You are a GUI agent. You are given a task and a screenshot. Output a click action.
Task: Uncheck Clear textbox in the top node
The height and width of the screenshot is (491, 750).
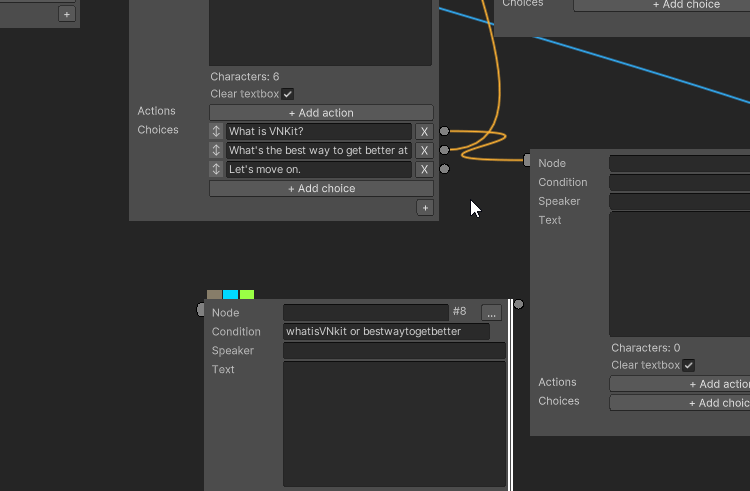pos(288,94)
